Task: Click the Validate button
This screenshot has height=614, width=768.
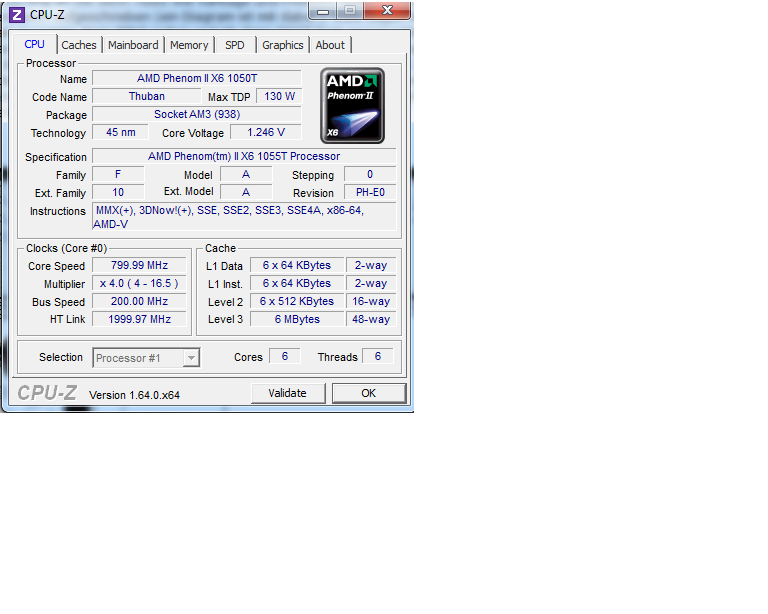Action: point(288,393)
